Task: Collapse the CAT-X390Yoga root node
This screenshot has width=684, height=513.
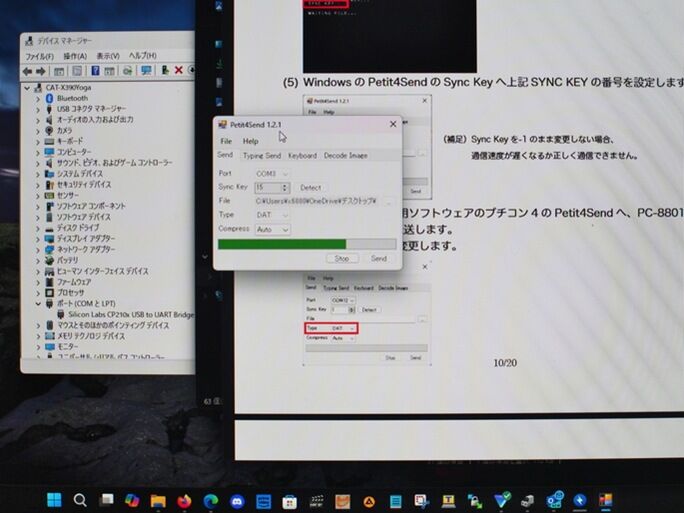Action: click(x=27, y=88)
